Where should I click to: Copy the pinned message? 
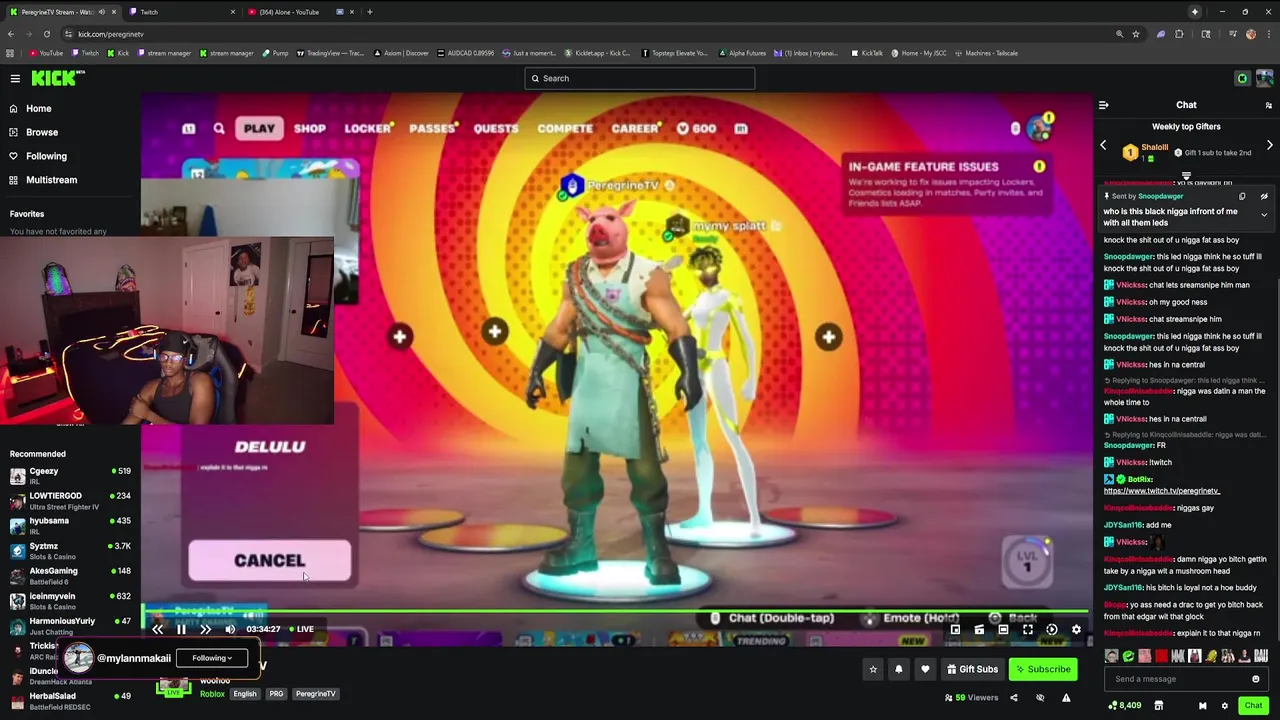1243,196
